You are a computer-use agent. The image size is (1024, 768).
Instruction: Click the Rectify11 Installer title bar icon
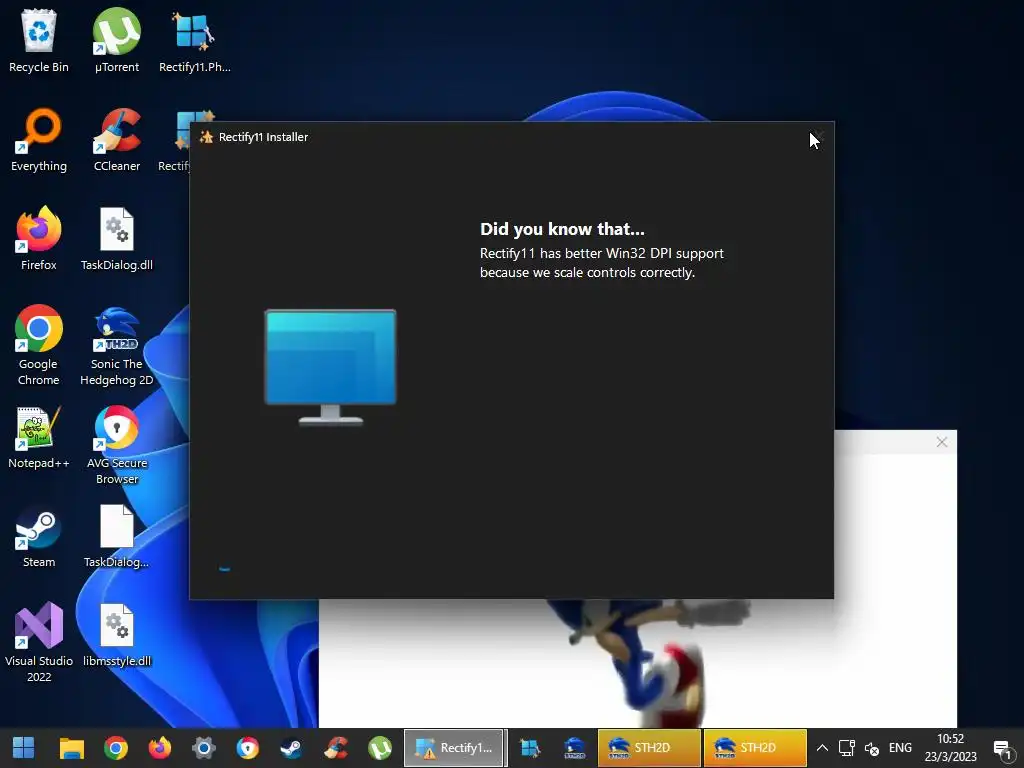206,136
